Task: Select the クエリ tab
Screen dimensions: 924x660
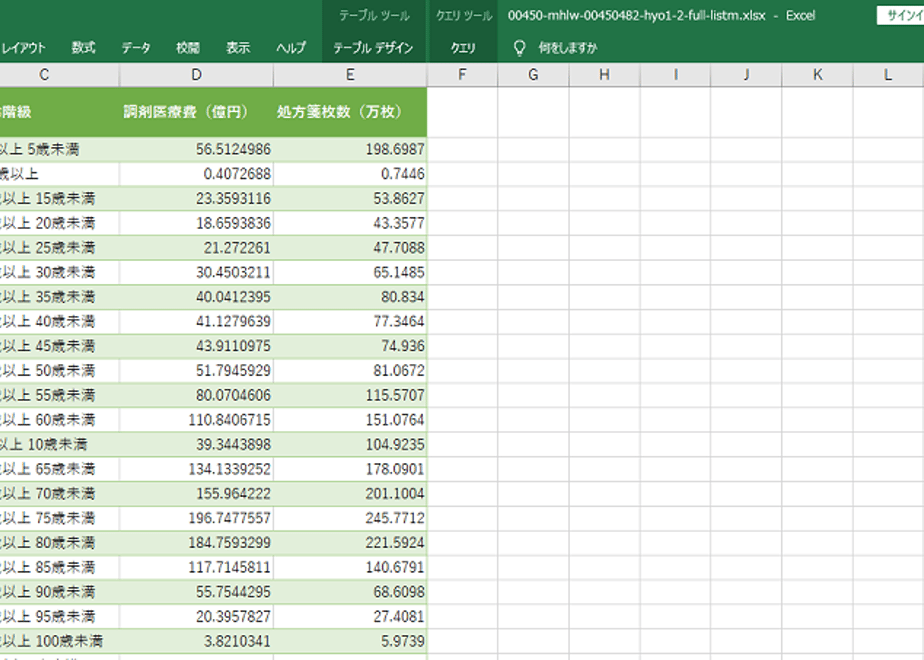Action: pos(463,48)
